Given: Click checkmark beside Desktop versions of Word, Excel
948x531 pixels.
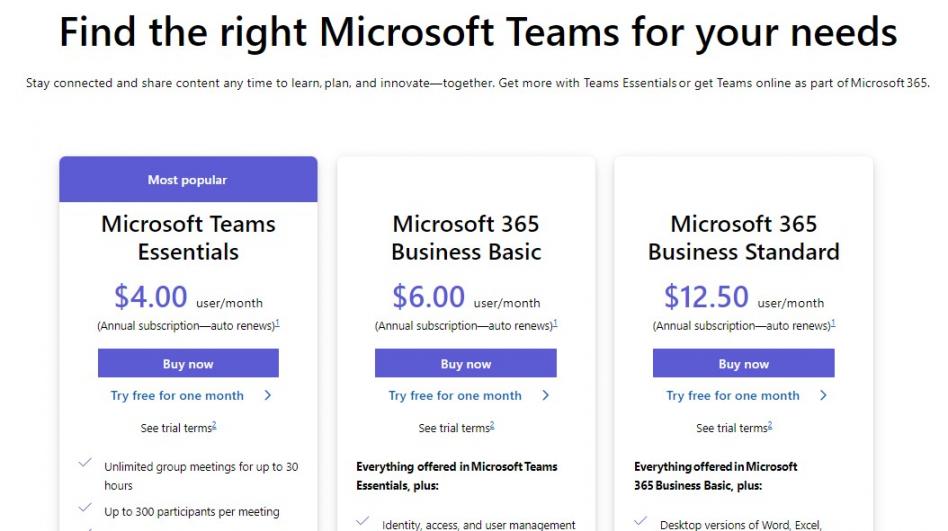Looking at the screenshot, I should point(641,521).
